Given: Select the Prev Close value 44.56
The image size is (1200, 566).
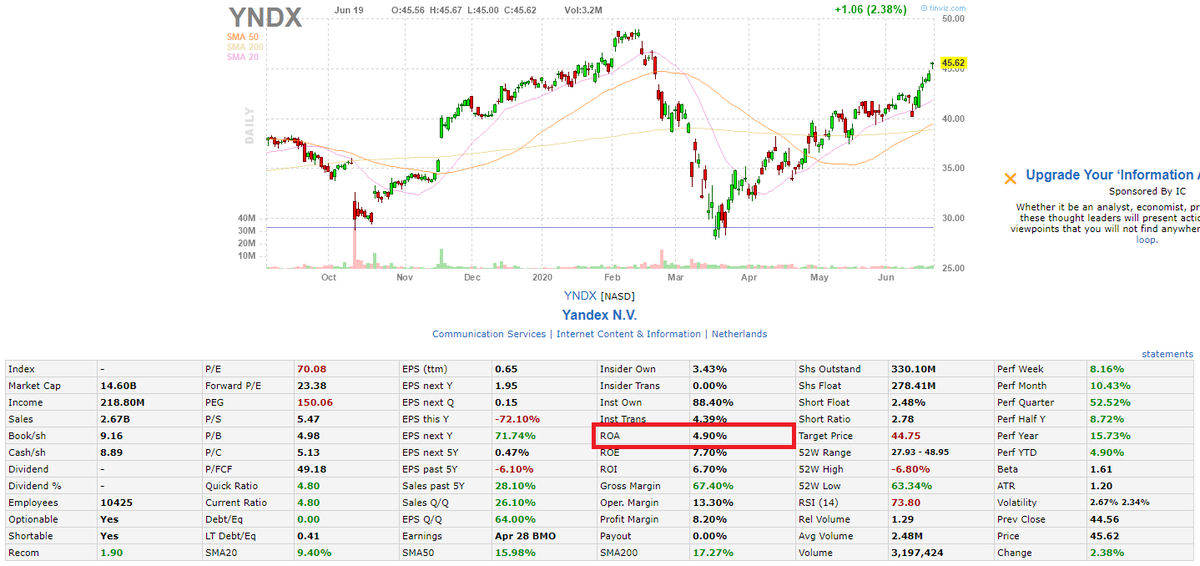Looking at the screenshot, I should click(1104, 520).
